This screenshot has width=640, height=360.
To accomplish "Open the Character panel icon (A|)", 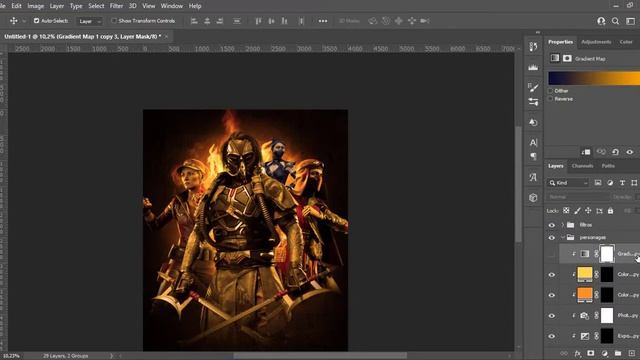I will click(x=533, y=142).
